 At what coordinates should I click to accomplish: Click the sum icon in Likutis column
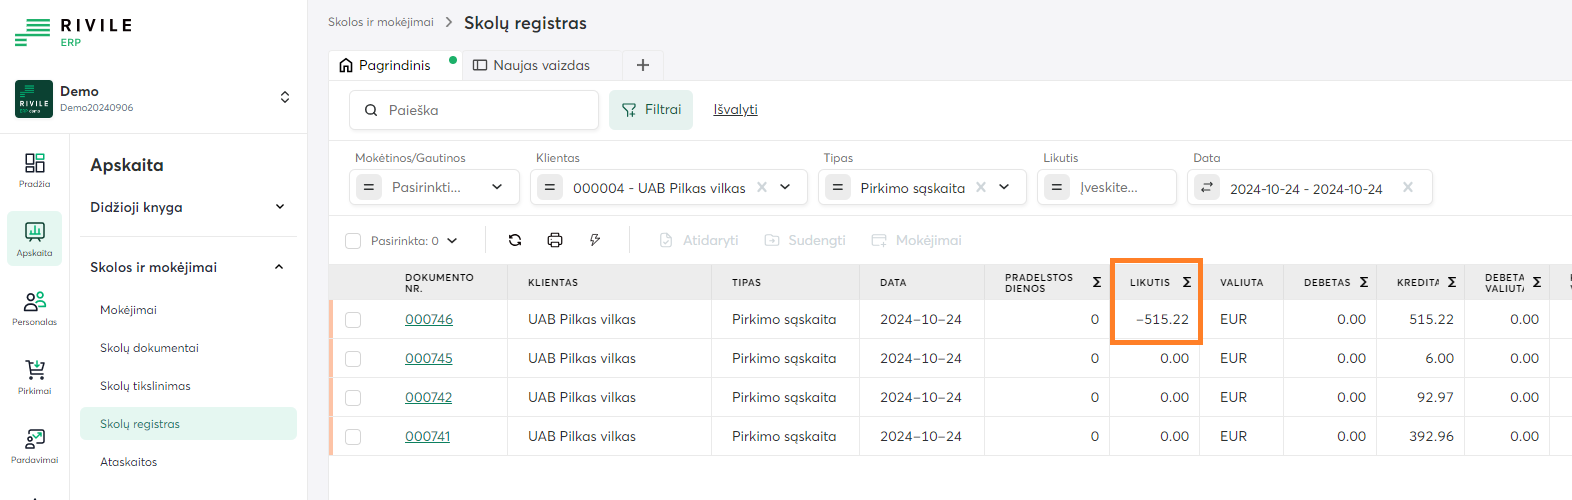(x=1187, y=283)
